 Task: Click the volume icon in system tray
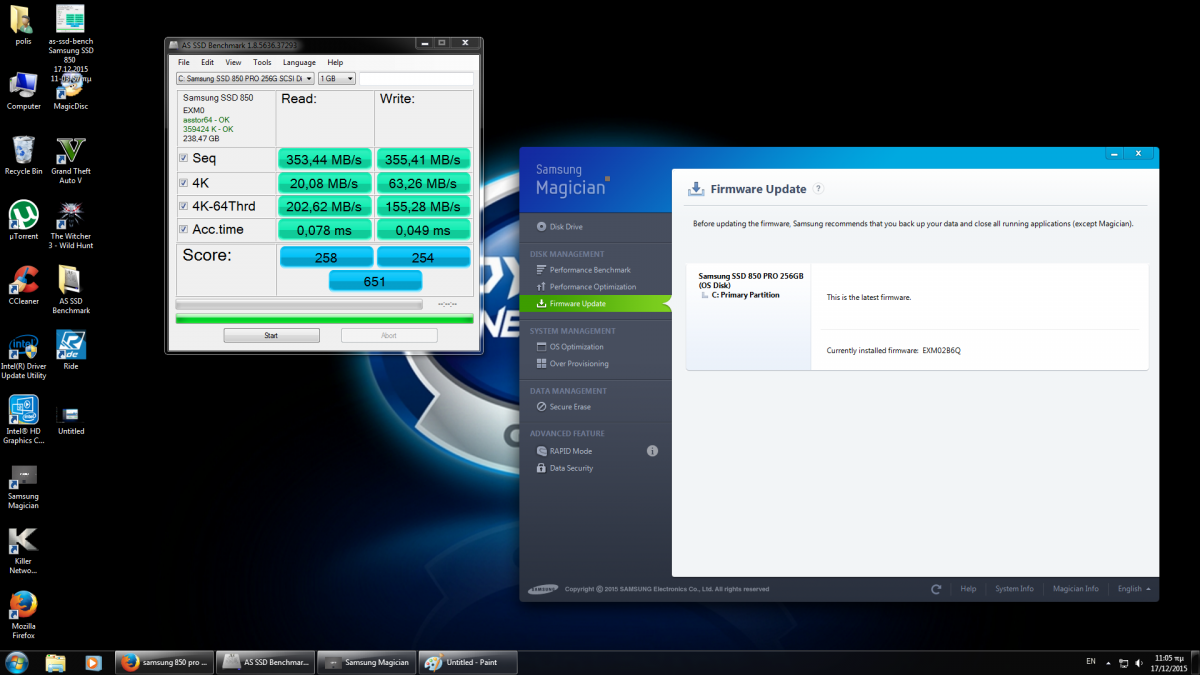click(1141, 662)
